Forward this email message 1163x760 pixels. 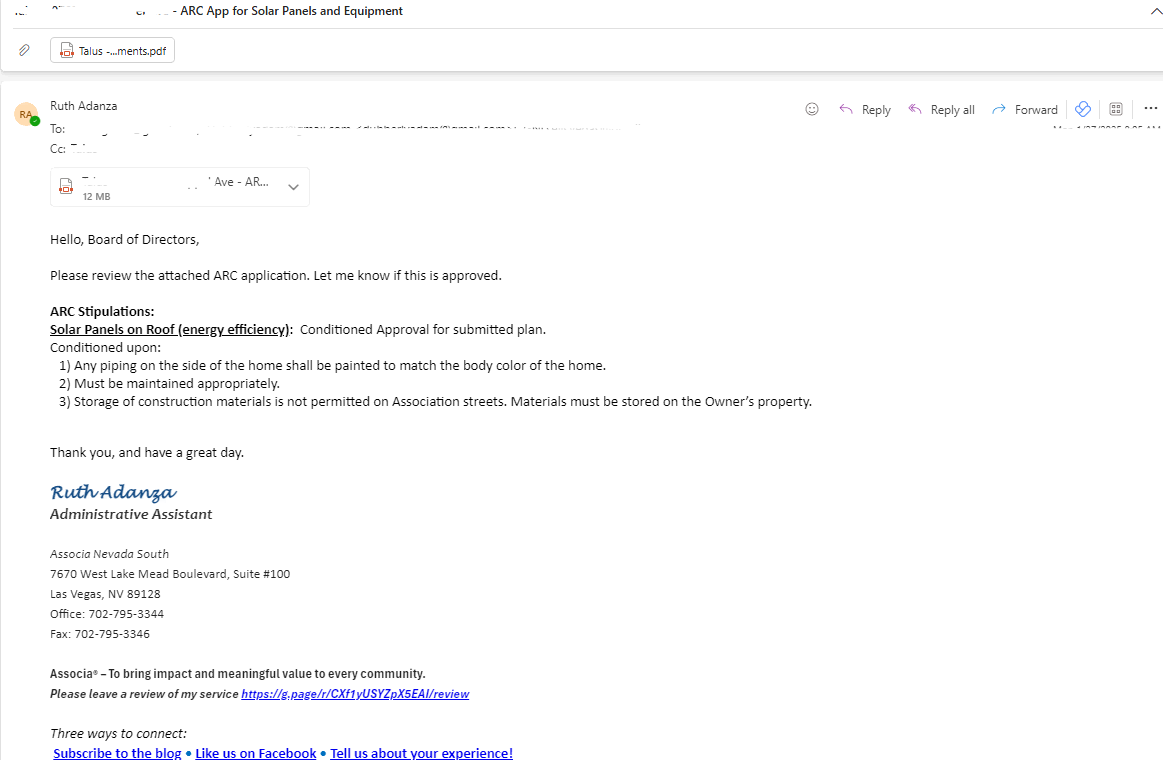1024,110
